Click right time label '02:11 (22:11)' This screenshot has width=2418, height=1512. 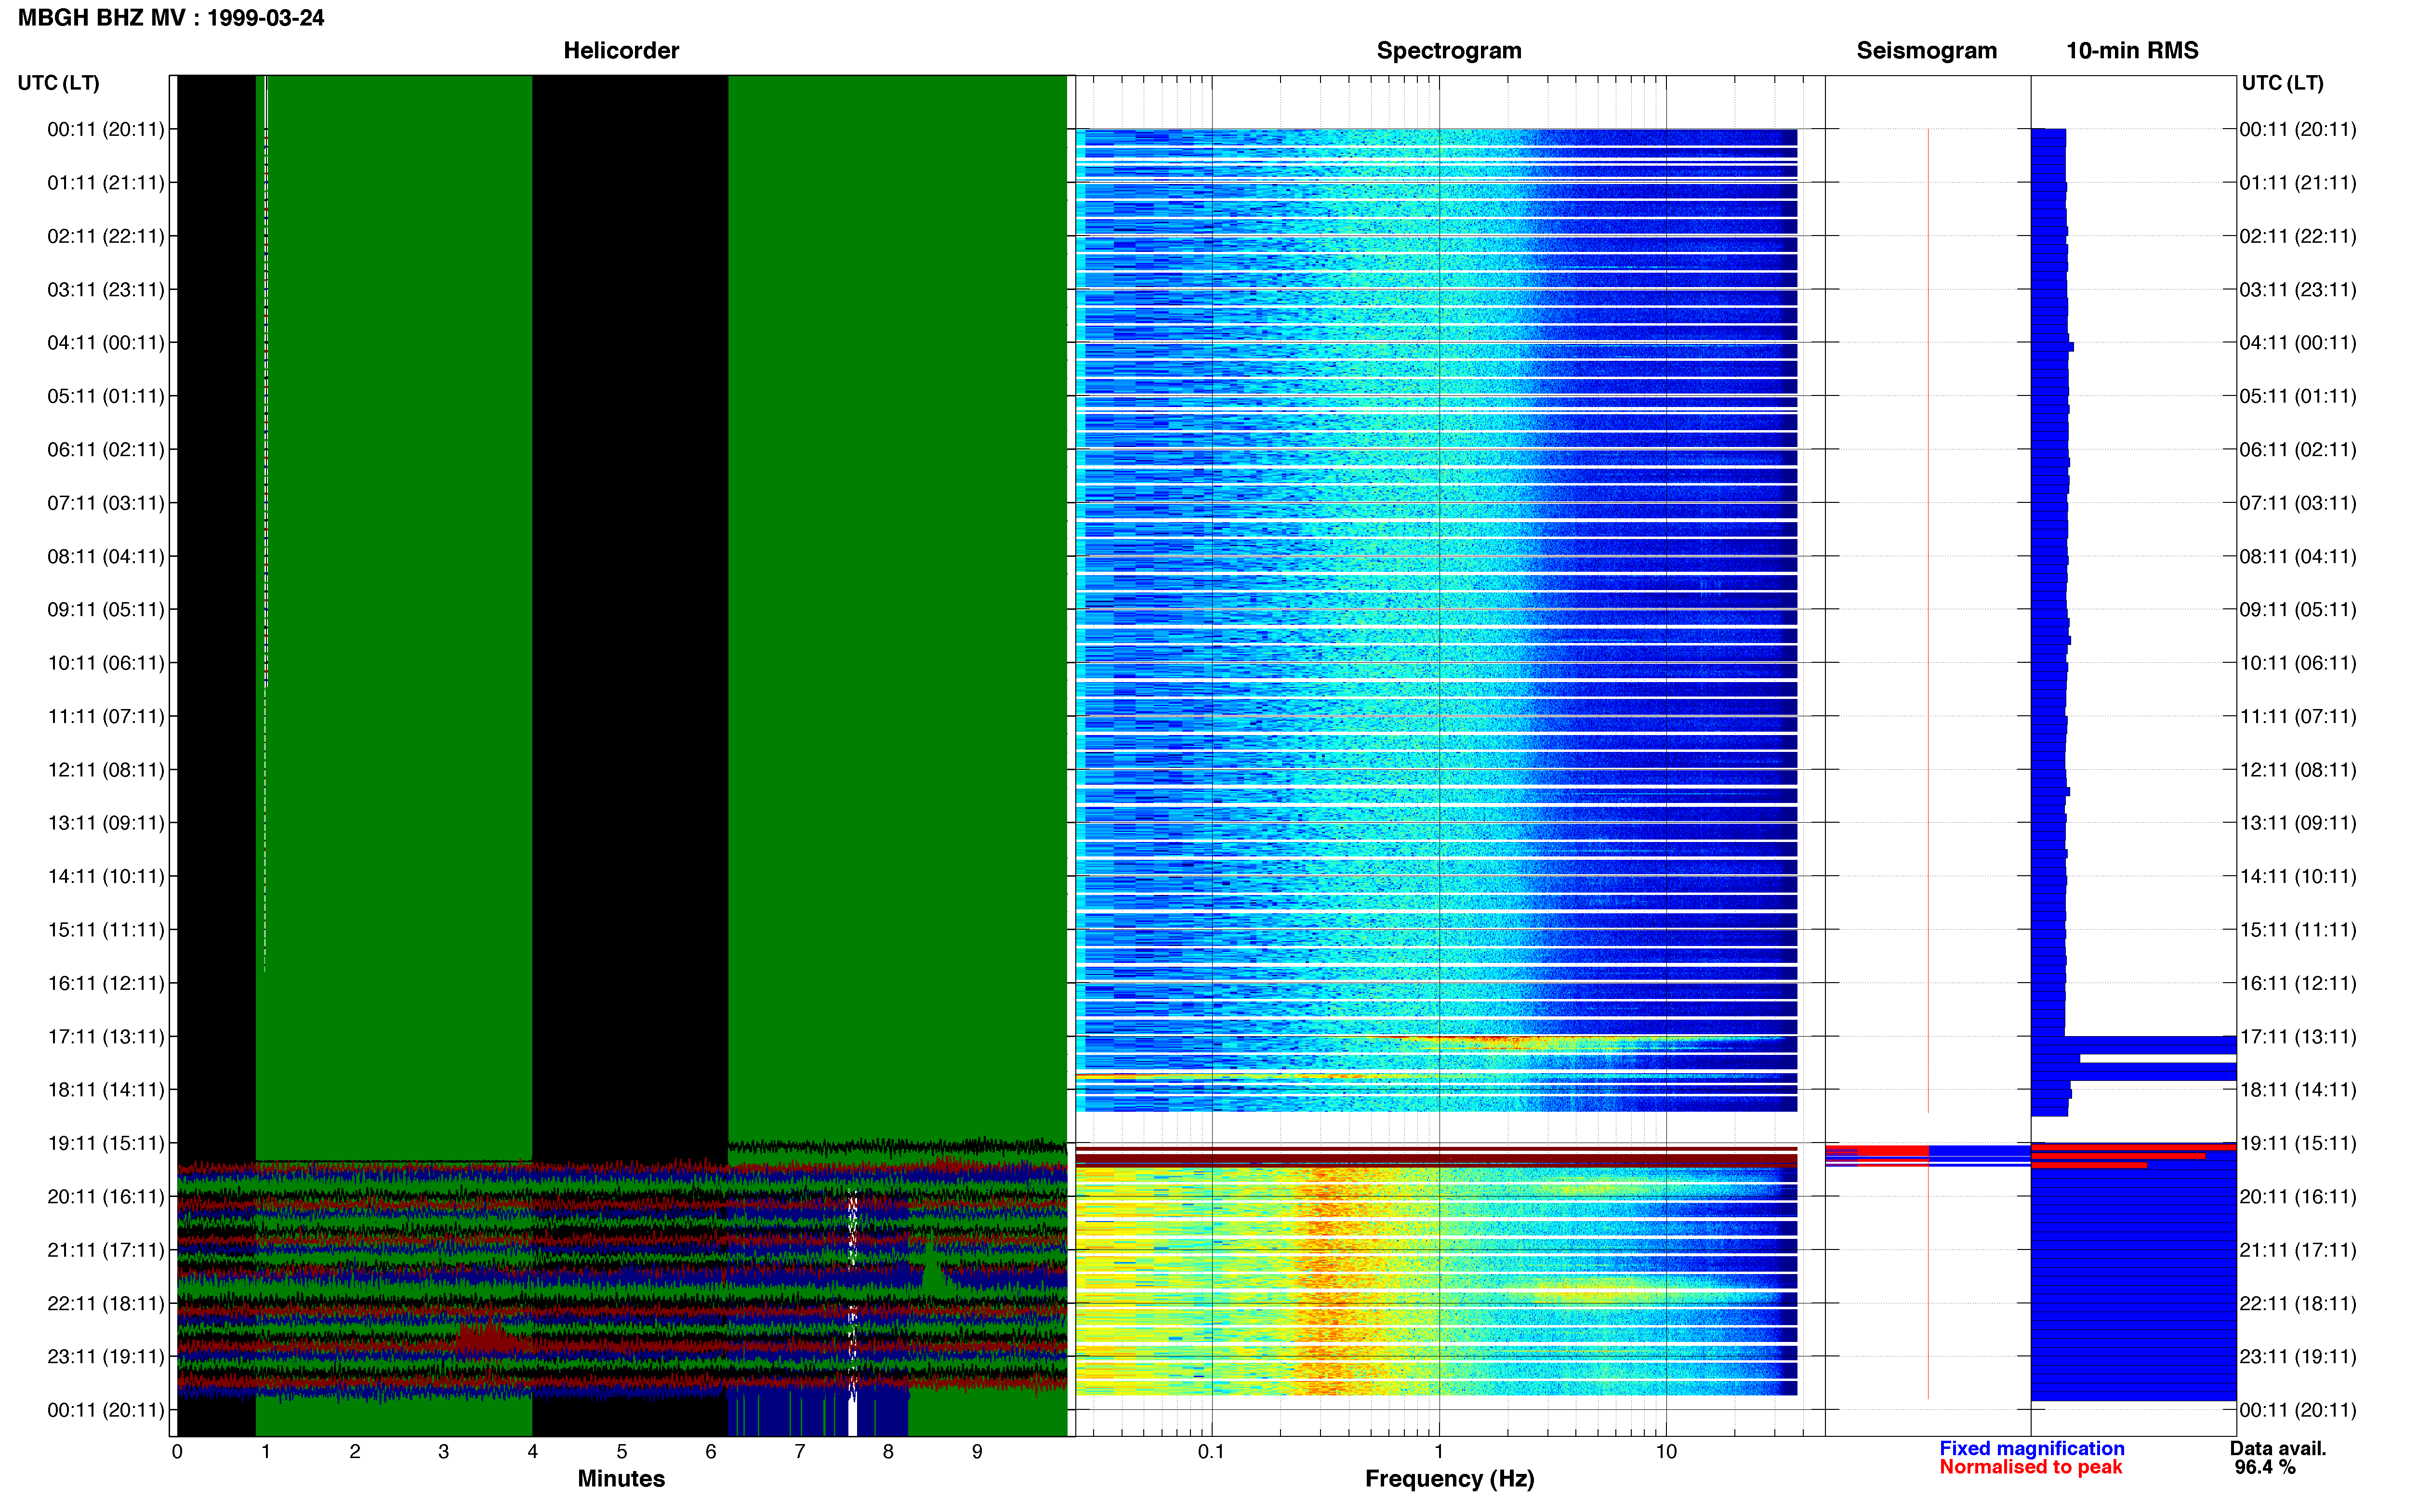coord(2298,236)
